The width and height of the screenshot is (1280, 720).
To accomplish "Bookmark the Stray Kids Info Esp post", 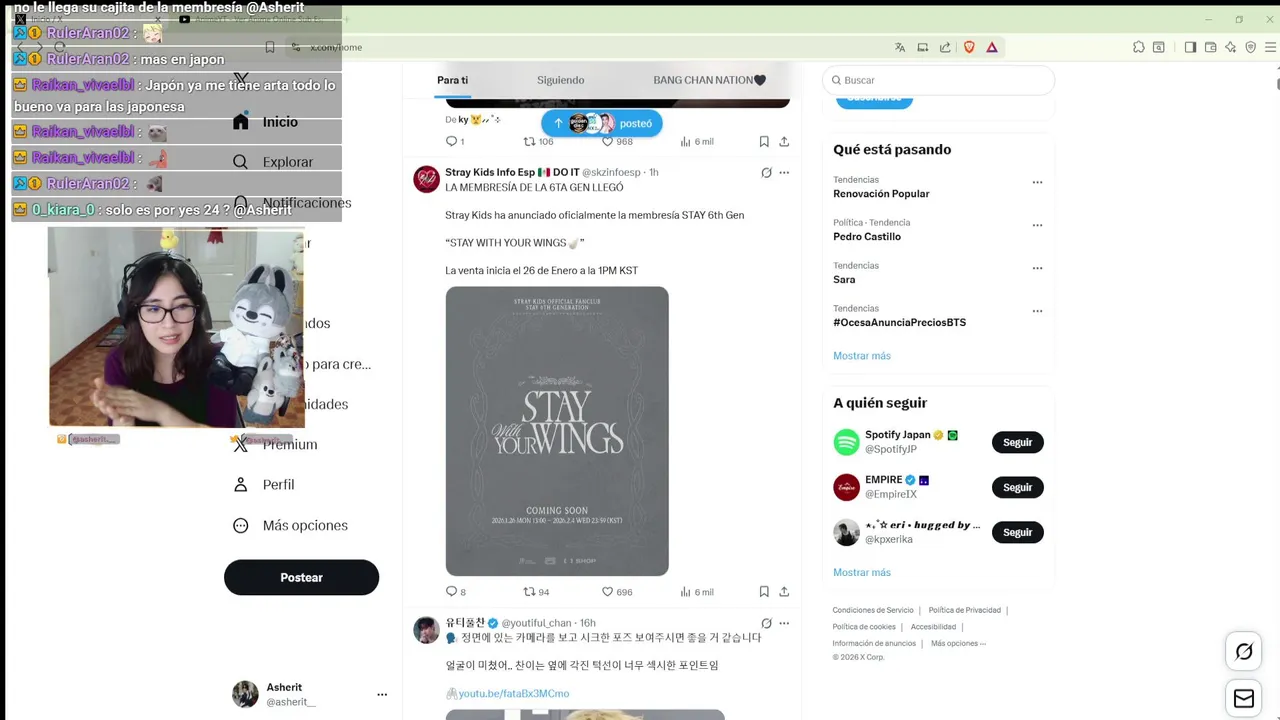I will pos(764,592).
